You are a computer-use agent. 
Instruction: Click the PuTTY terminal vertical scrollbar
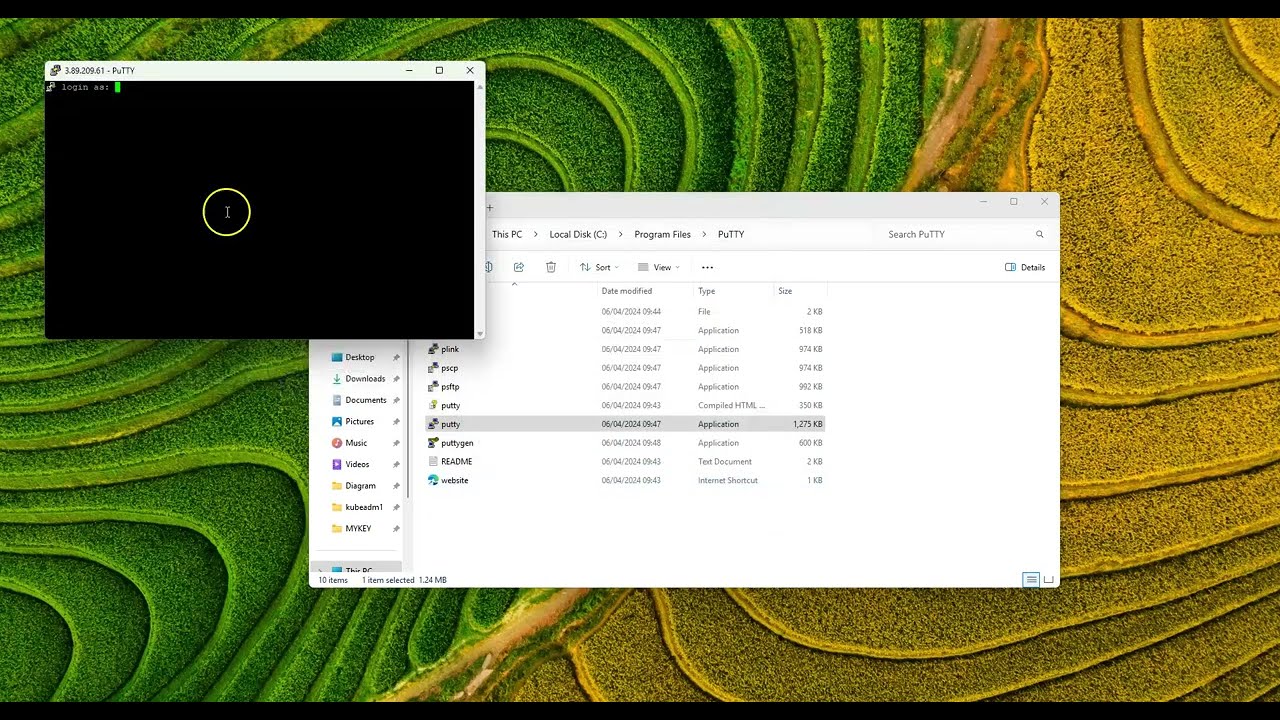tap(480, 210)
